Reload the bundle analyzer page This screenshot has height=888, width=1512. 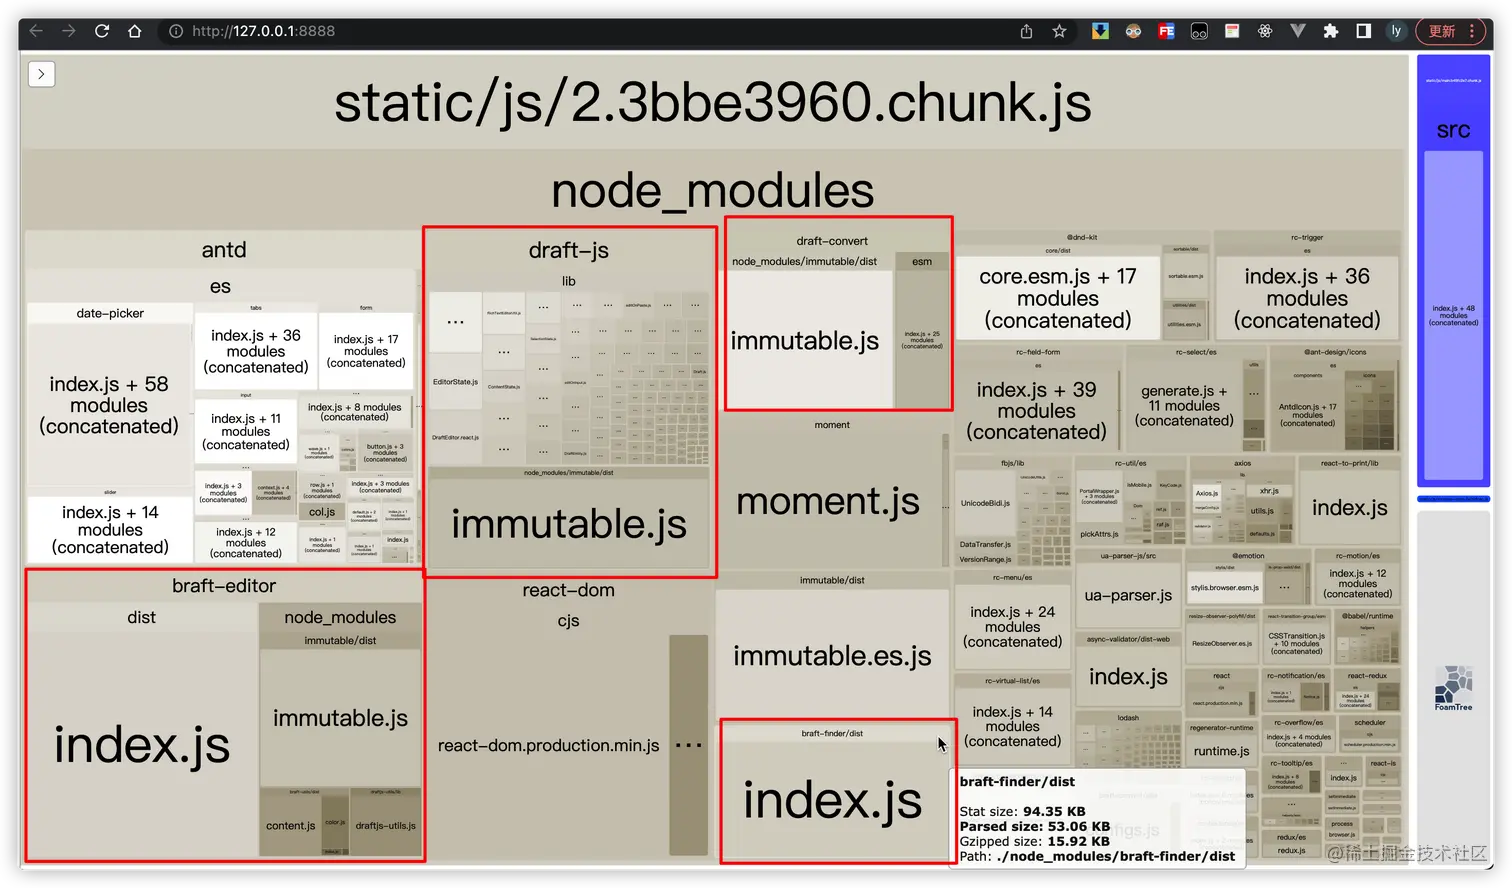pyautogui.click(x=102, y=31)
